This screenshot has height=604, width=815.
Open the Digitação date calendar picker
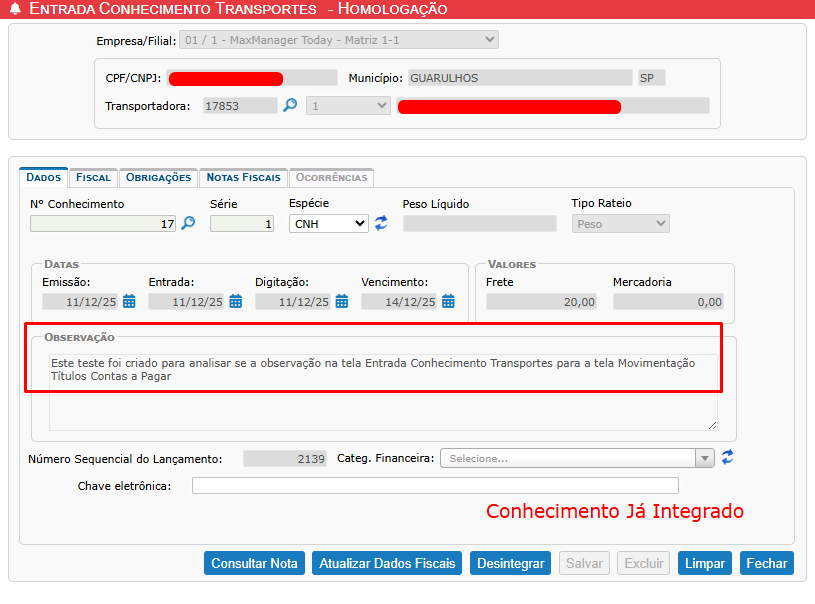click(x=342, y=301)
